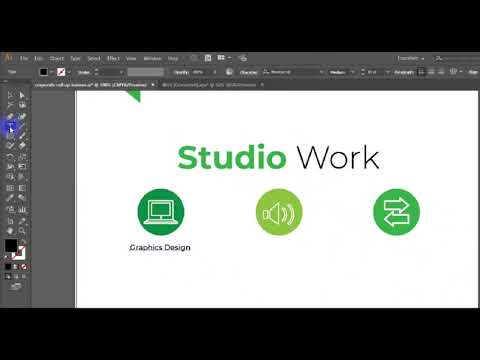
Task: Select the Gradient tool
Action: [x=22, y=188]
